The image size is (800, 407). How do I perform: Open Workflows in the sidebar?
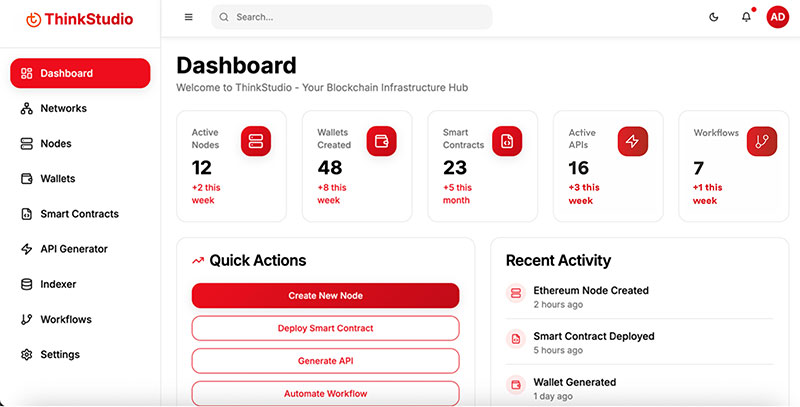click(x=65, y=319)
